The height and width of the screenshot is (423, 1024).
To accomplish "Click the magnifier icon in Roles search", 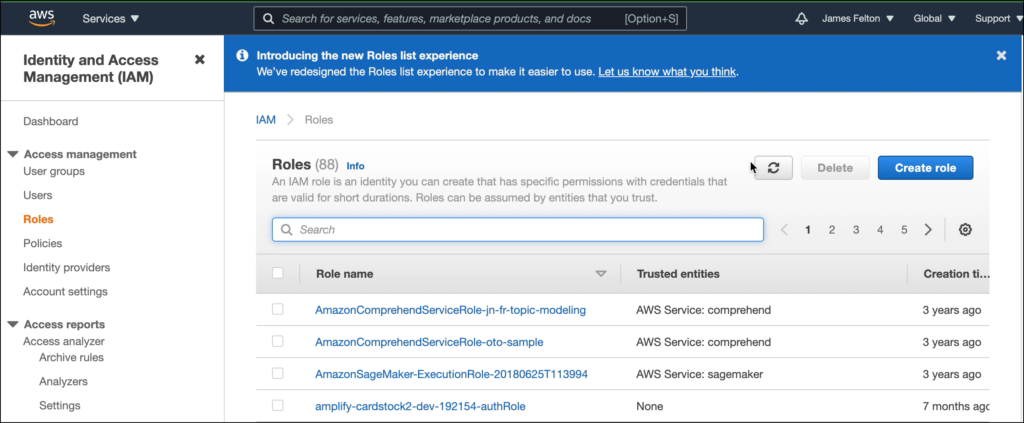I will [286, 230].
